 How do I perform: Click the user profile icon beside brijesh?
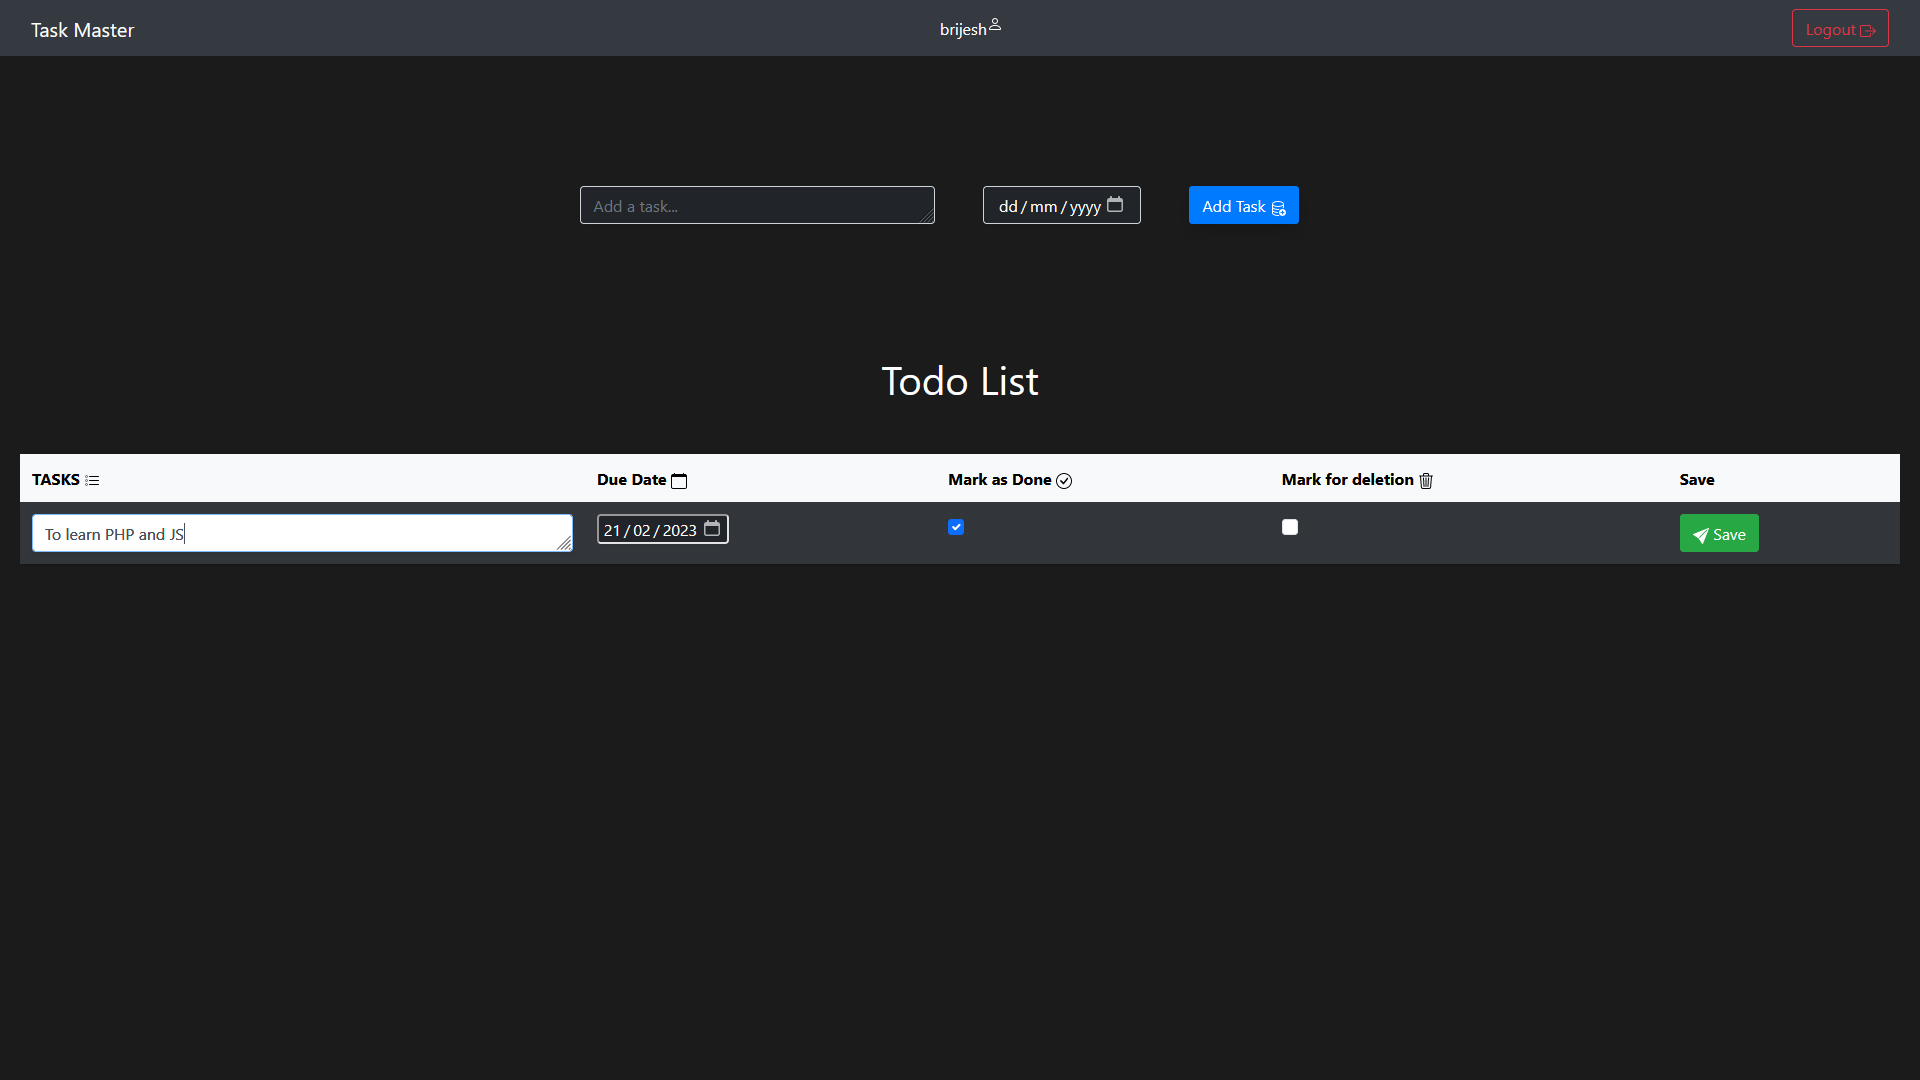995,26
